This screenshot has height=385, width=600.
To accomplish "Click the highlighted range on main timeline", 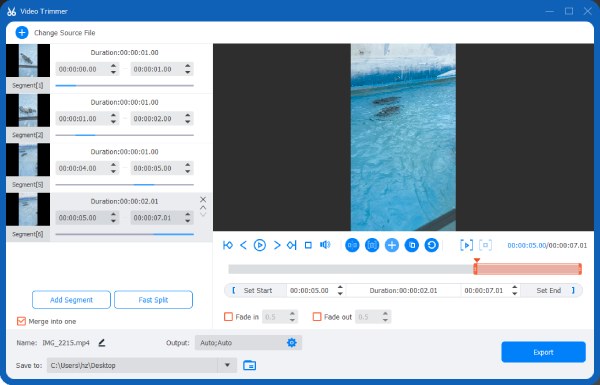I will click(528, 269).
